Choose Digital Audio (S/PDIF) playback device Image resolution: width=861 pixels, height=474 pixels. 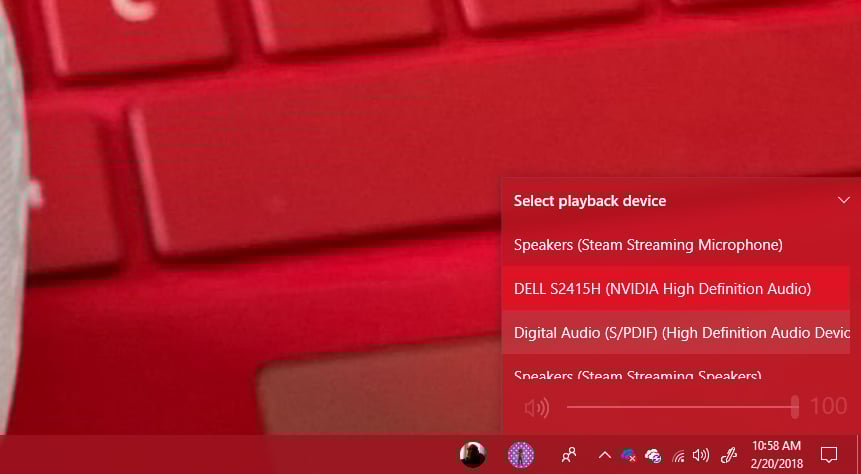(677, 332)
